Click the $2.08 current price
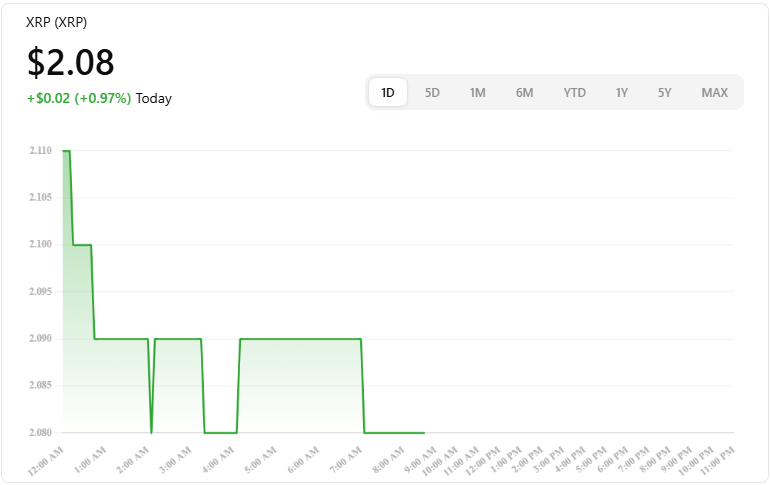This screenshot has width=770, height=485. coord(71,62)
